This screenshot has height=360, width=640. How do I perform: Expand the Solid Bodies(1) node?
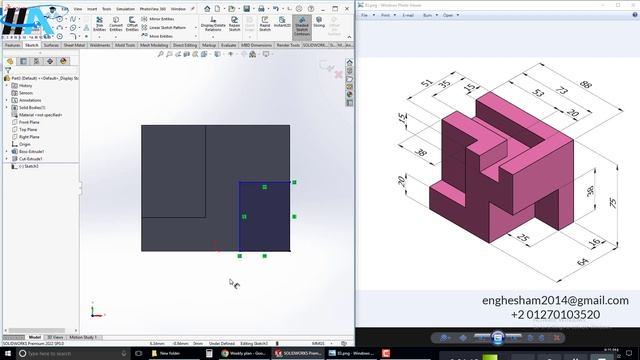7,108
